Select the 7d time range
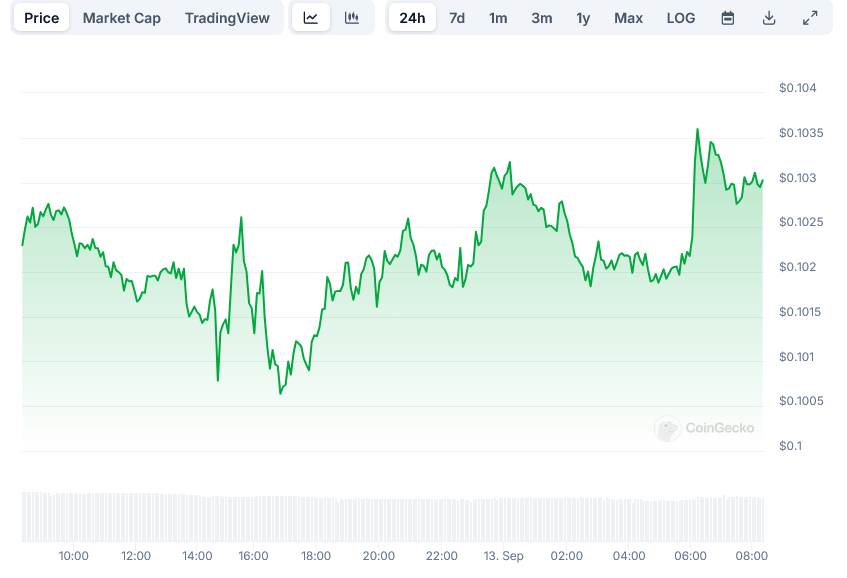 click(457, 18)
